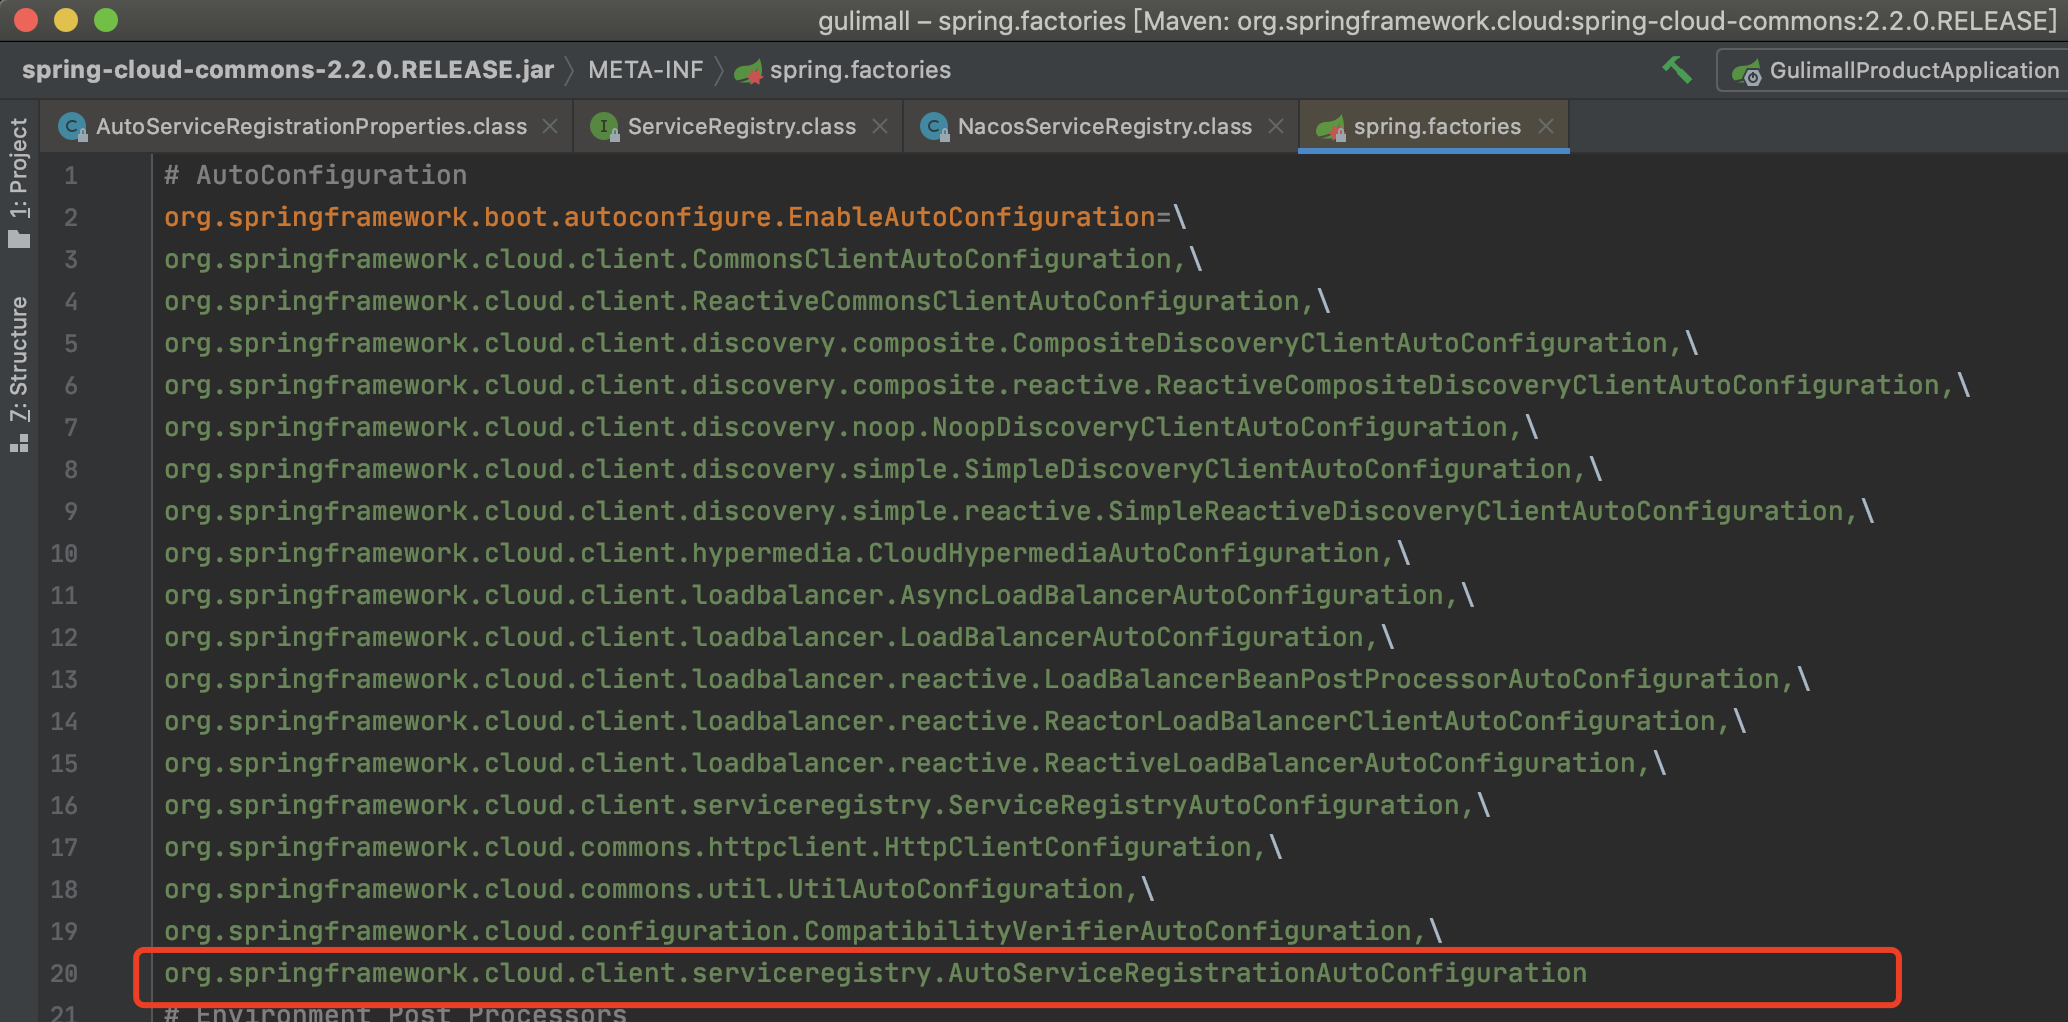Click the Project folder icon in sidebar
The height and width of the screenshot is (1022, 2068).
[x=19, y=239]
